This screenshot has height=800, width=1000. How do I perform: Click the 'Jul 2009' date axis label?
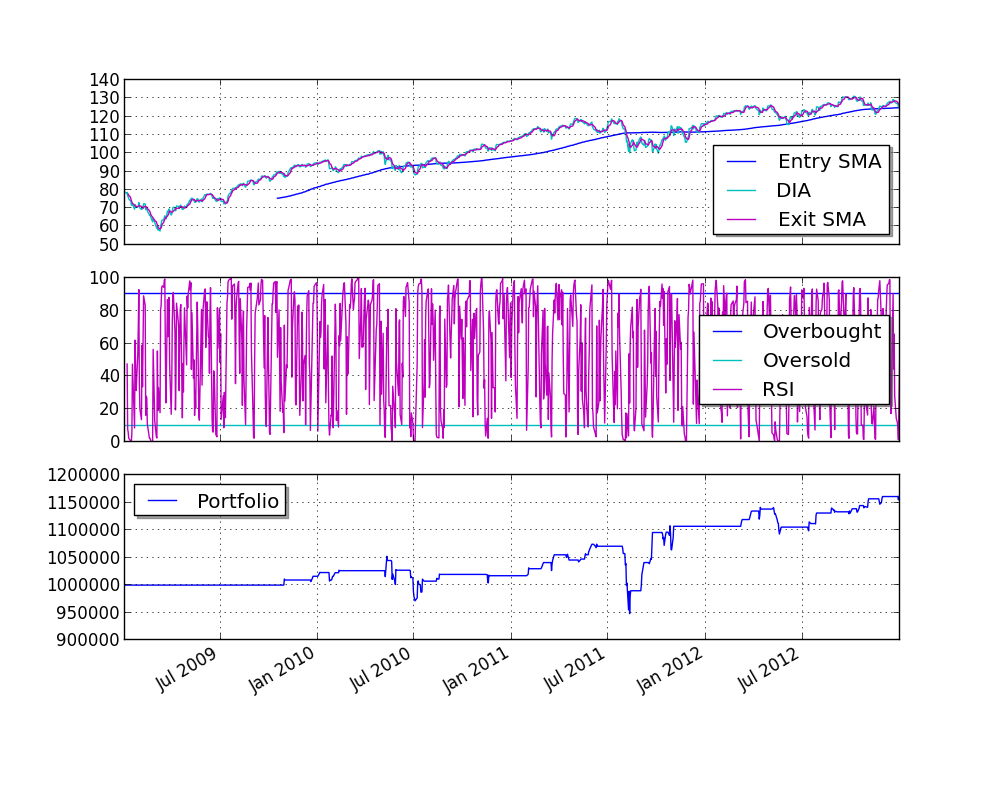[186, 670]
